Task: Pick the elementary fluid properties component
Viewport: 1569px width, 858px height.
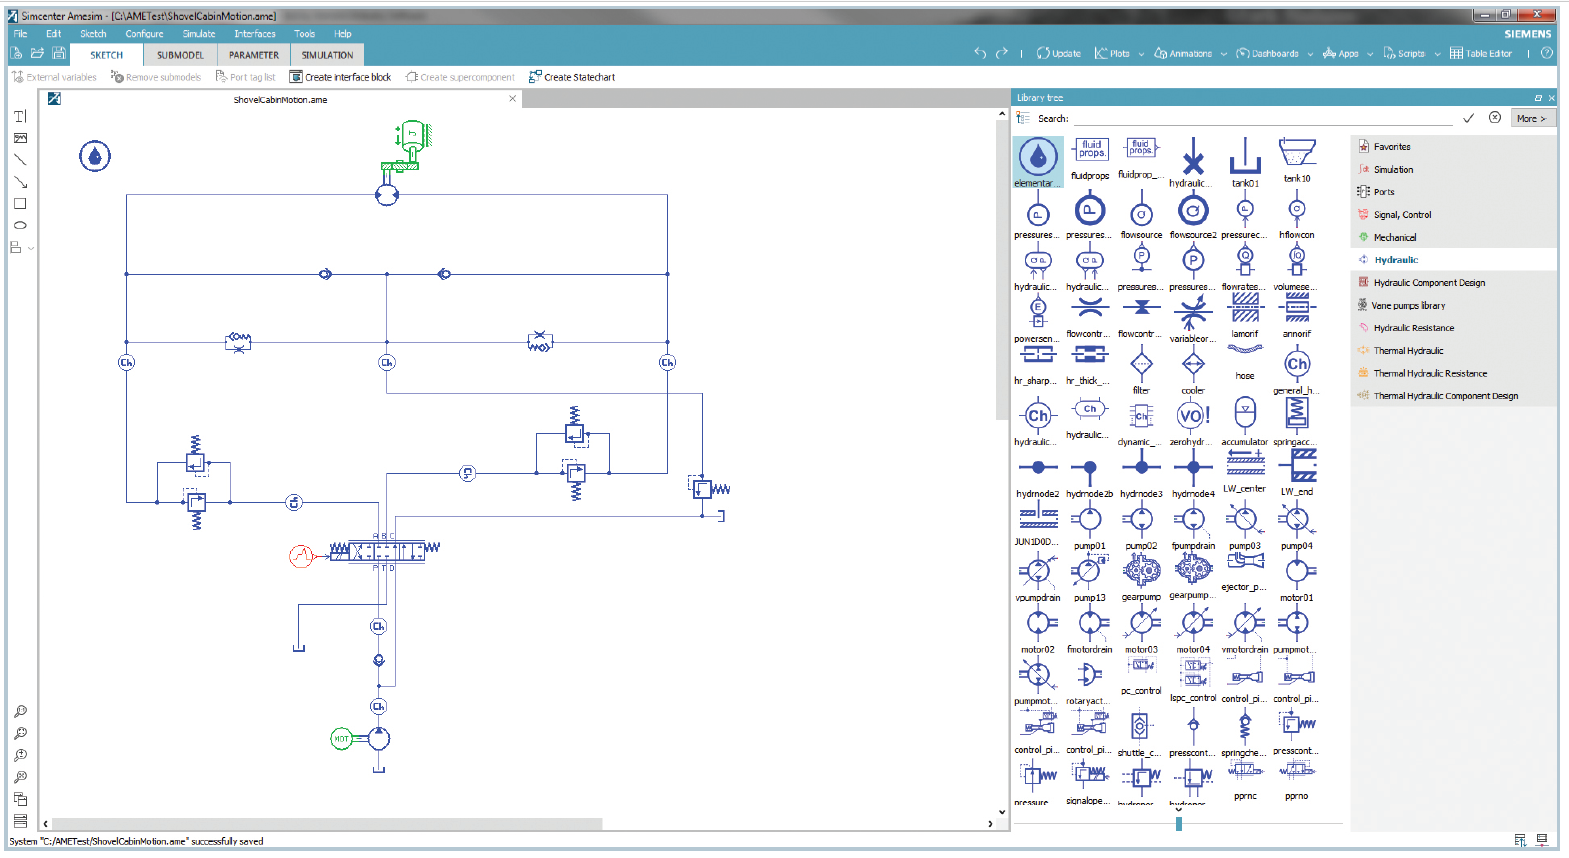Action: coord(1038,162)
